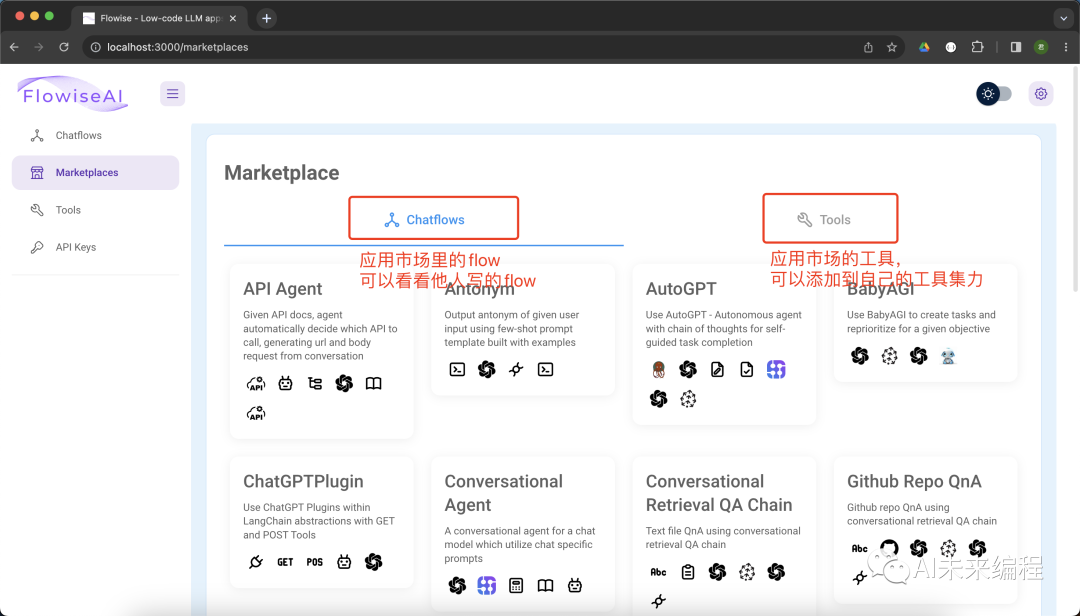
Task: Click the file check icon in AutoGPT card
Action: point(747,369)
